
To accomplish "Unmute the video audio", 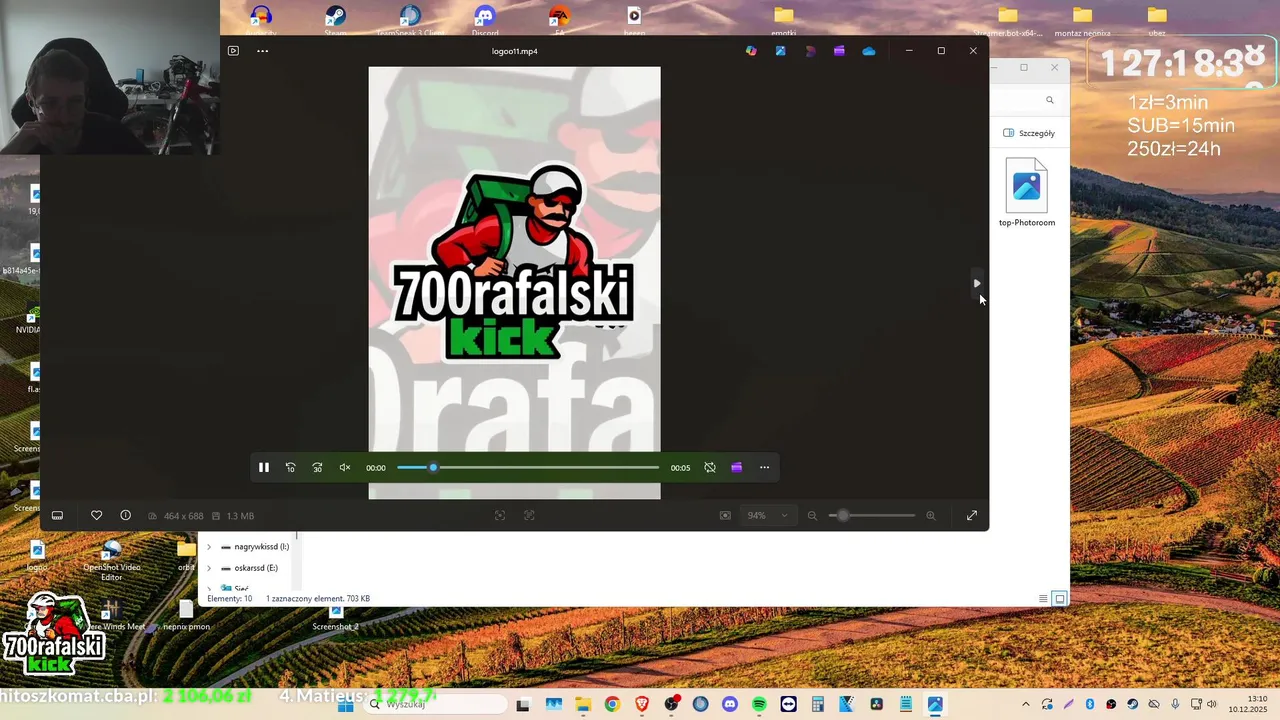I will pyautogui.click(x=345, y=467).
